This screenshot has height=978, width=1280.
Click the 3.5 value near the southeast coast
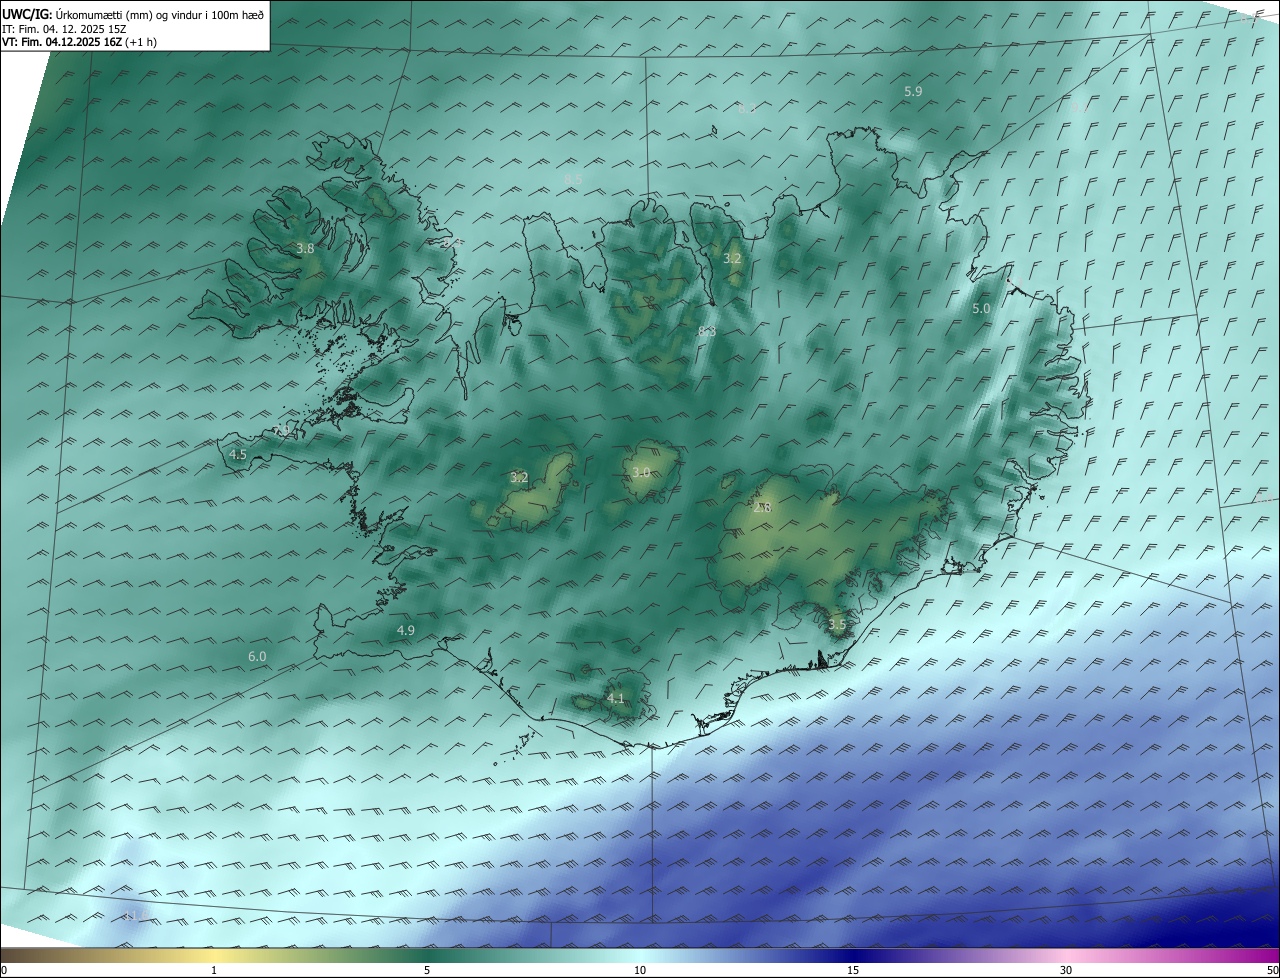pyautogui.click(x=837, y=625)
